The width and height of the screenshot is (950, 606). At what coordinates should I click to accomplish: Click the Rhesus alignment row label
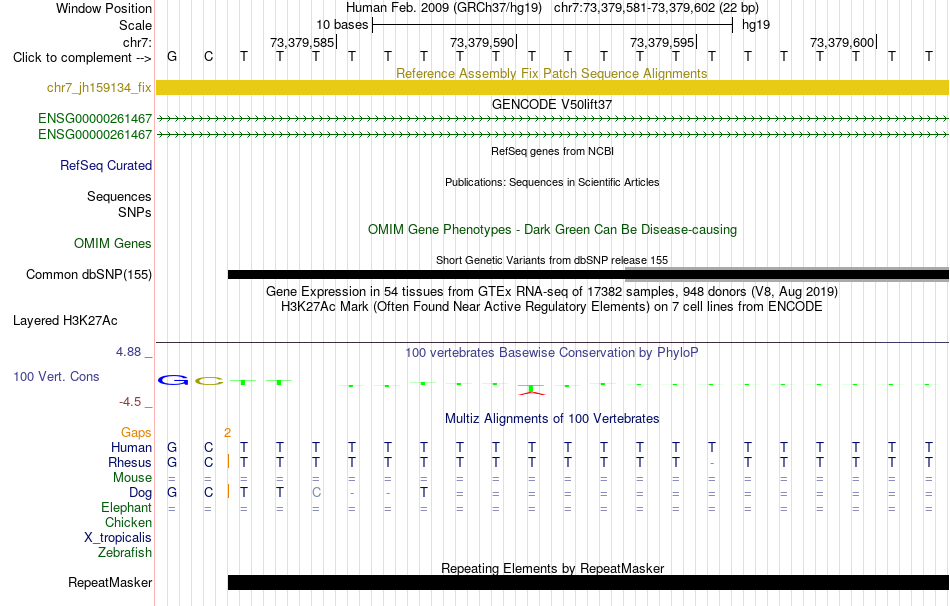(130, 462)
